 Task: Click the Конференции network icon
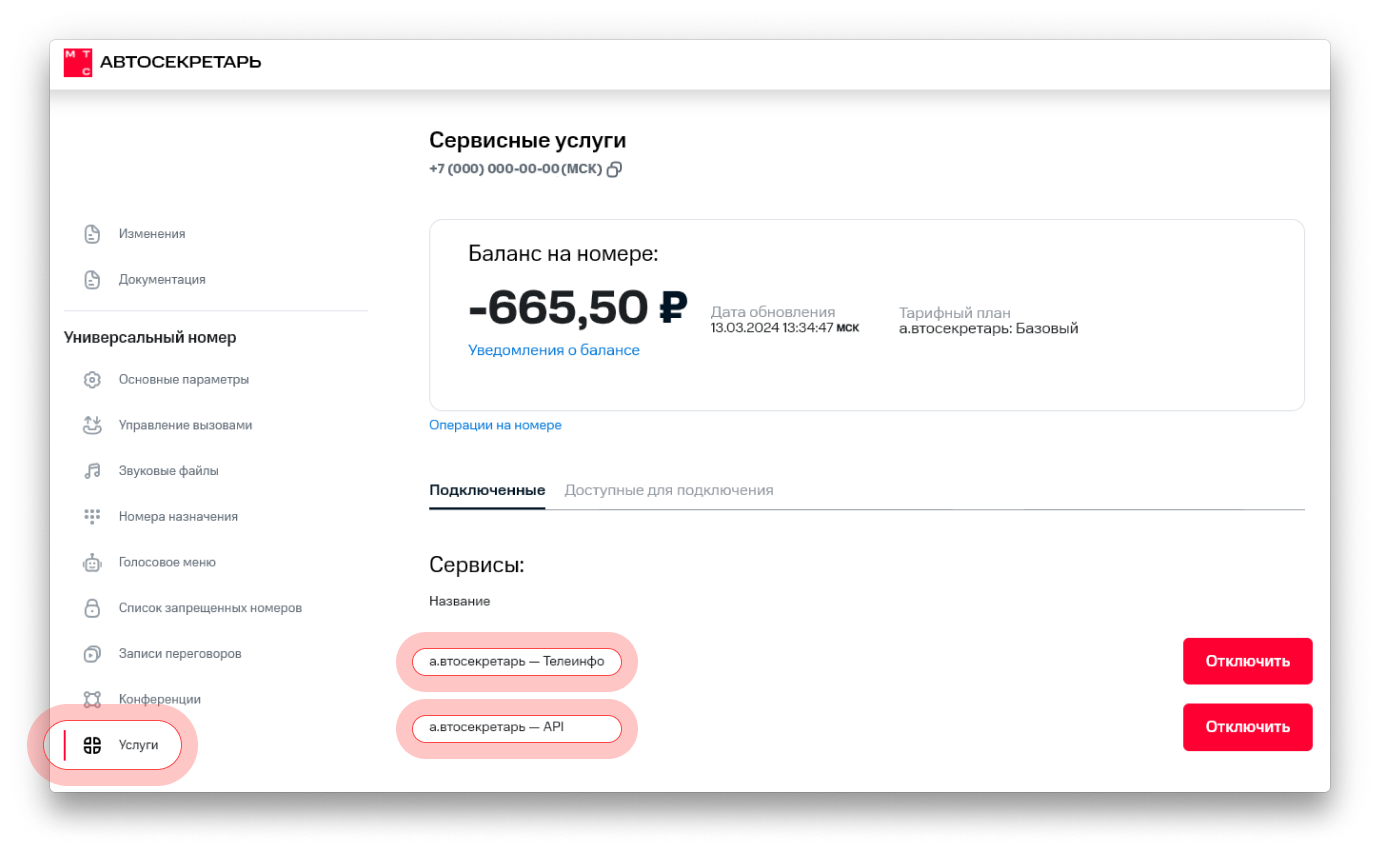tap(92, 699)
